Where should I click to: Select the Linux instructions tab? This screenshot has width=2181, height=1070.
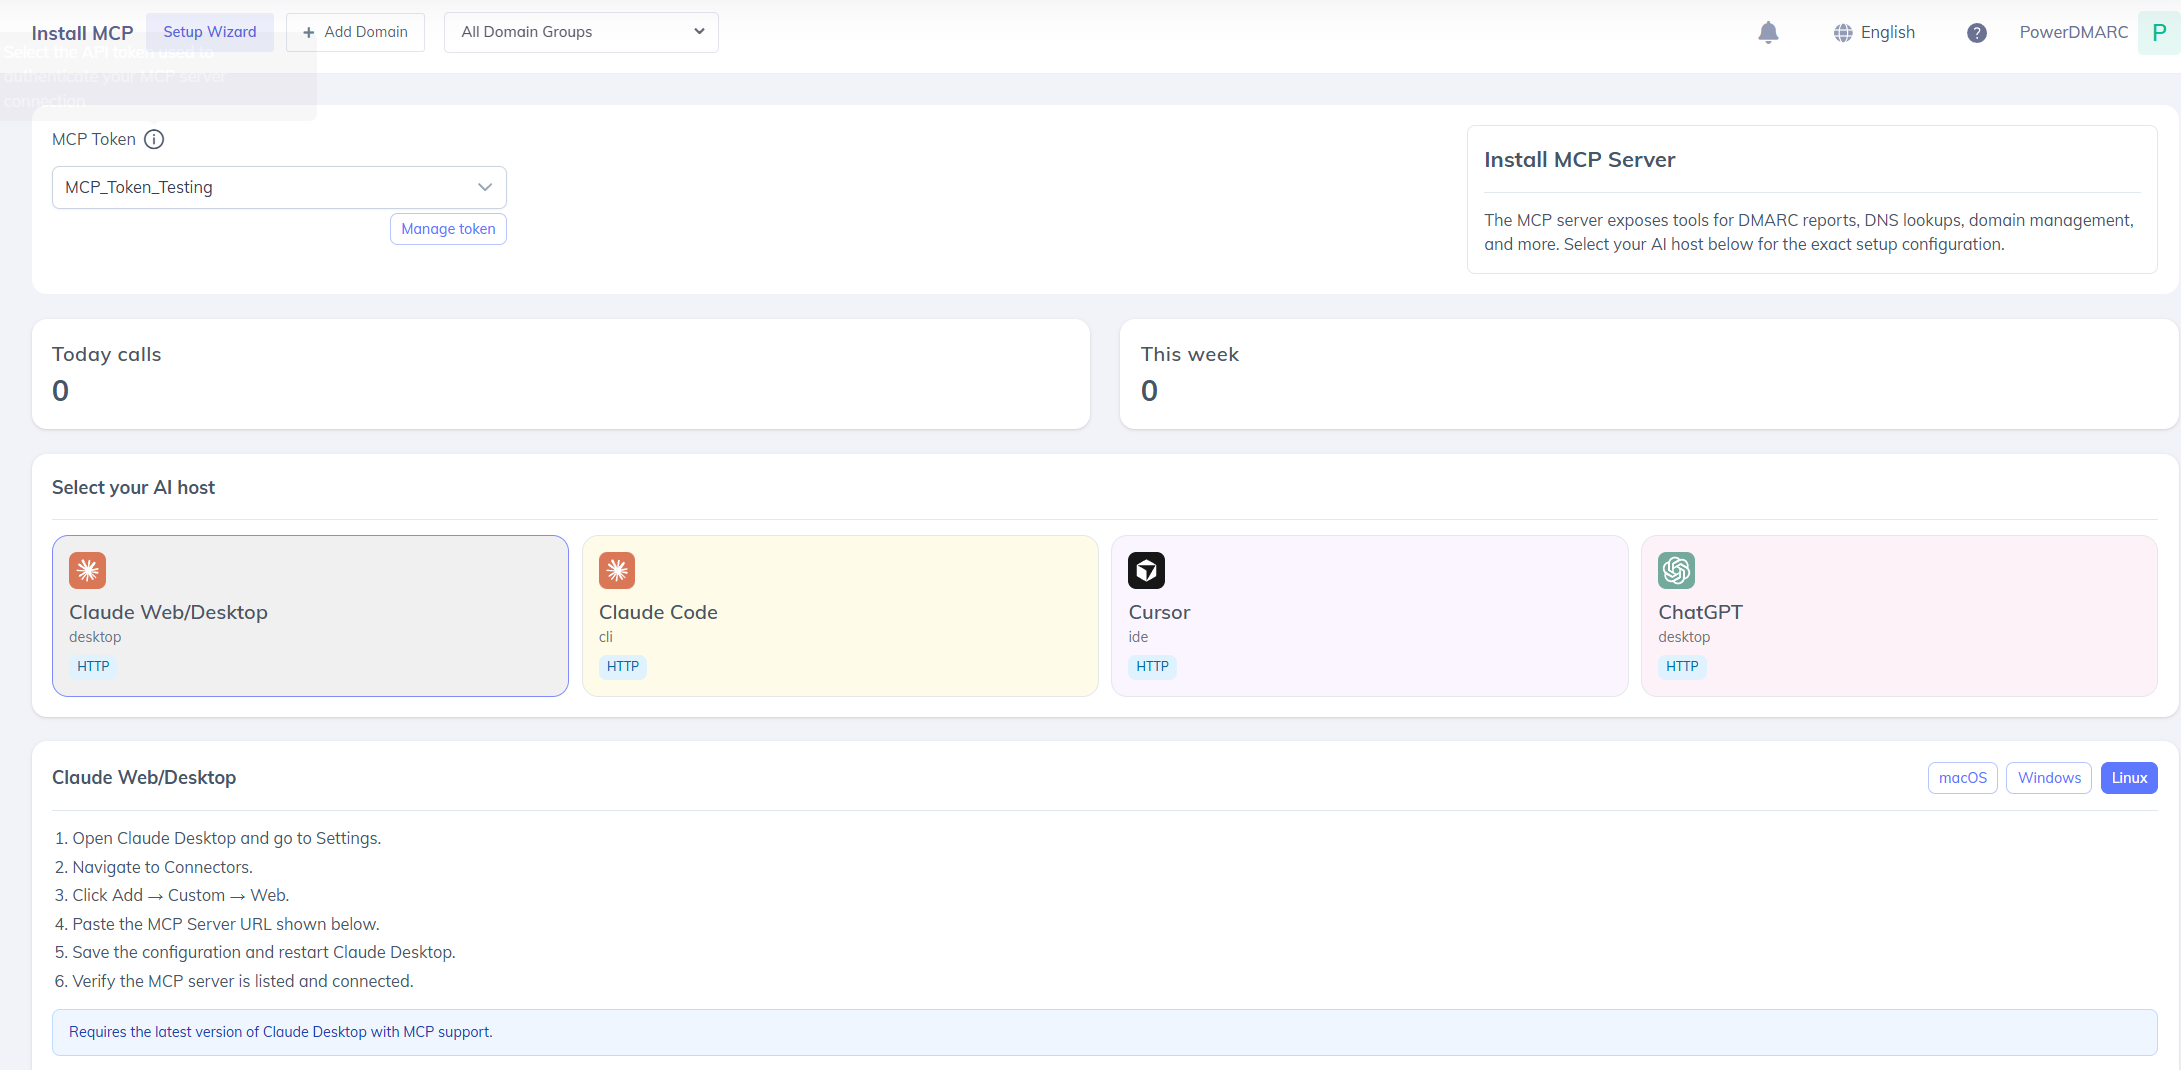2129,778
